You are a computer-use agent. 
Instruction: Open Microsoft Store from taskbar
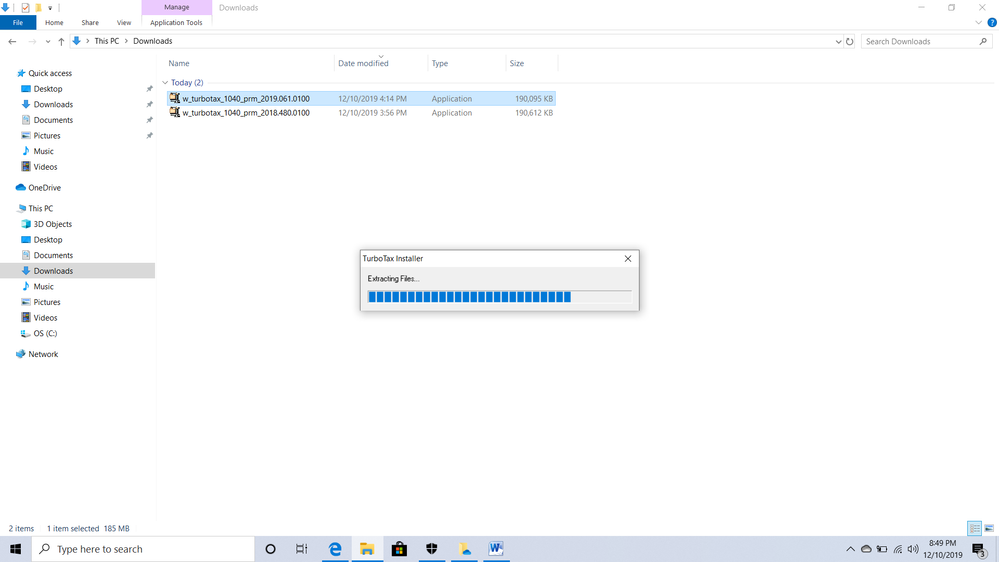coord(399,549)
